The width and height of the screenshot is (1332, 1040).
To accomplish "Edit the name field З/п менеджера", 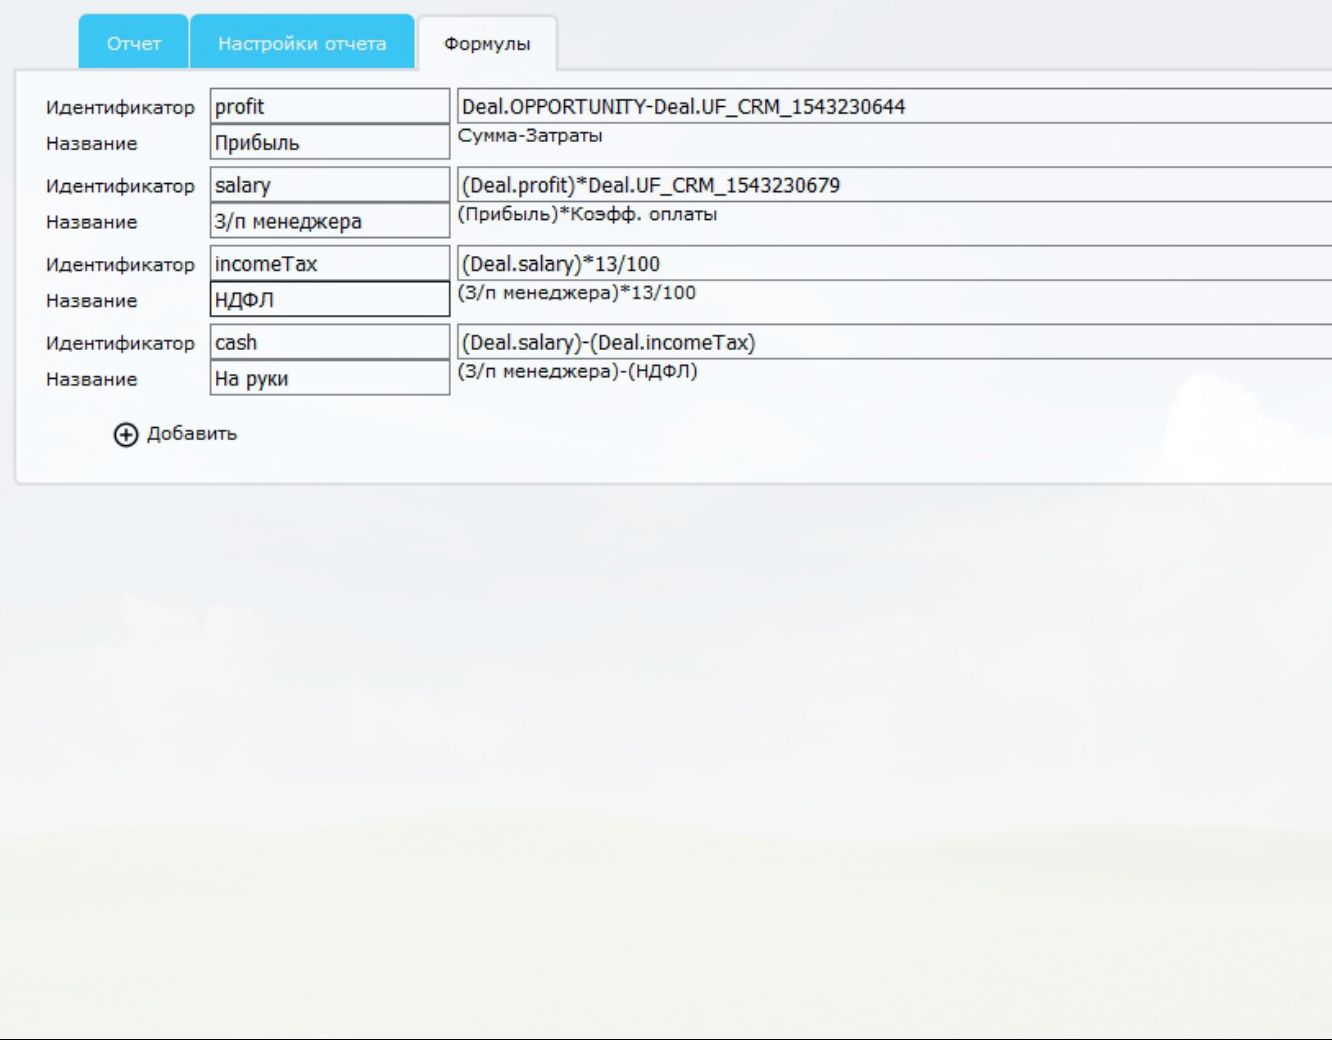I will coord(330,221).
